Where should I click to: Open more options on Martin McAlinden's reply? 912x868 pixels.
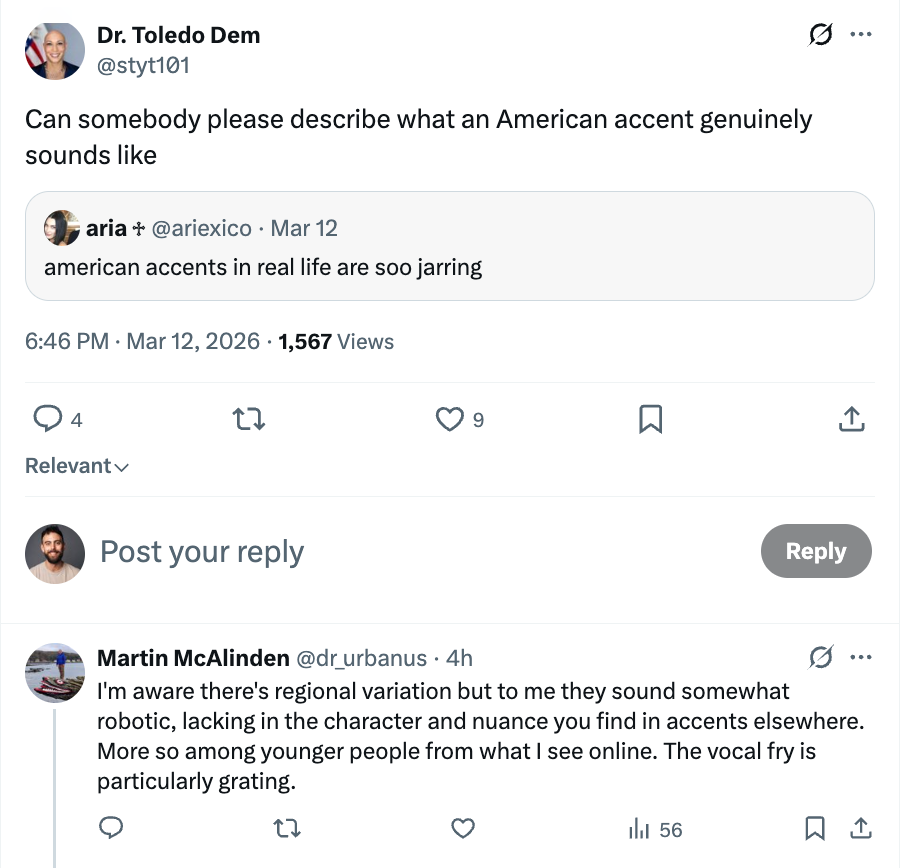861,657
